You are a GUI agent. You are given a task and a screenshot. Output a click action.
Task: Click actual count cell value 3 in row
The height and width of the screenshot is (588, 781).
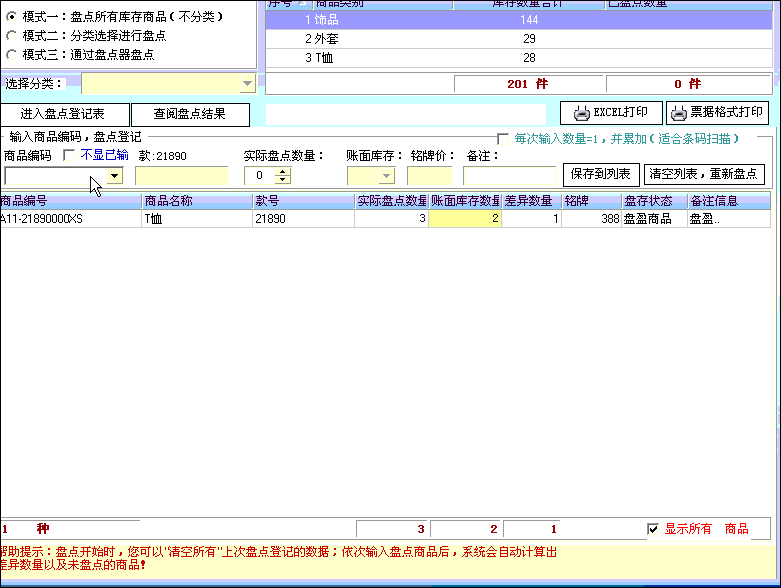coord(391,219)
